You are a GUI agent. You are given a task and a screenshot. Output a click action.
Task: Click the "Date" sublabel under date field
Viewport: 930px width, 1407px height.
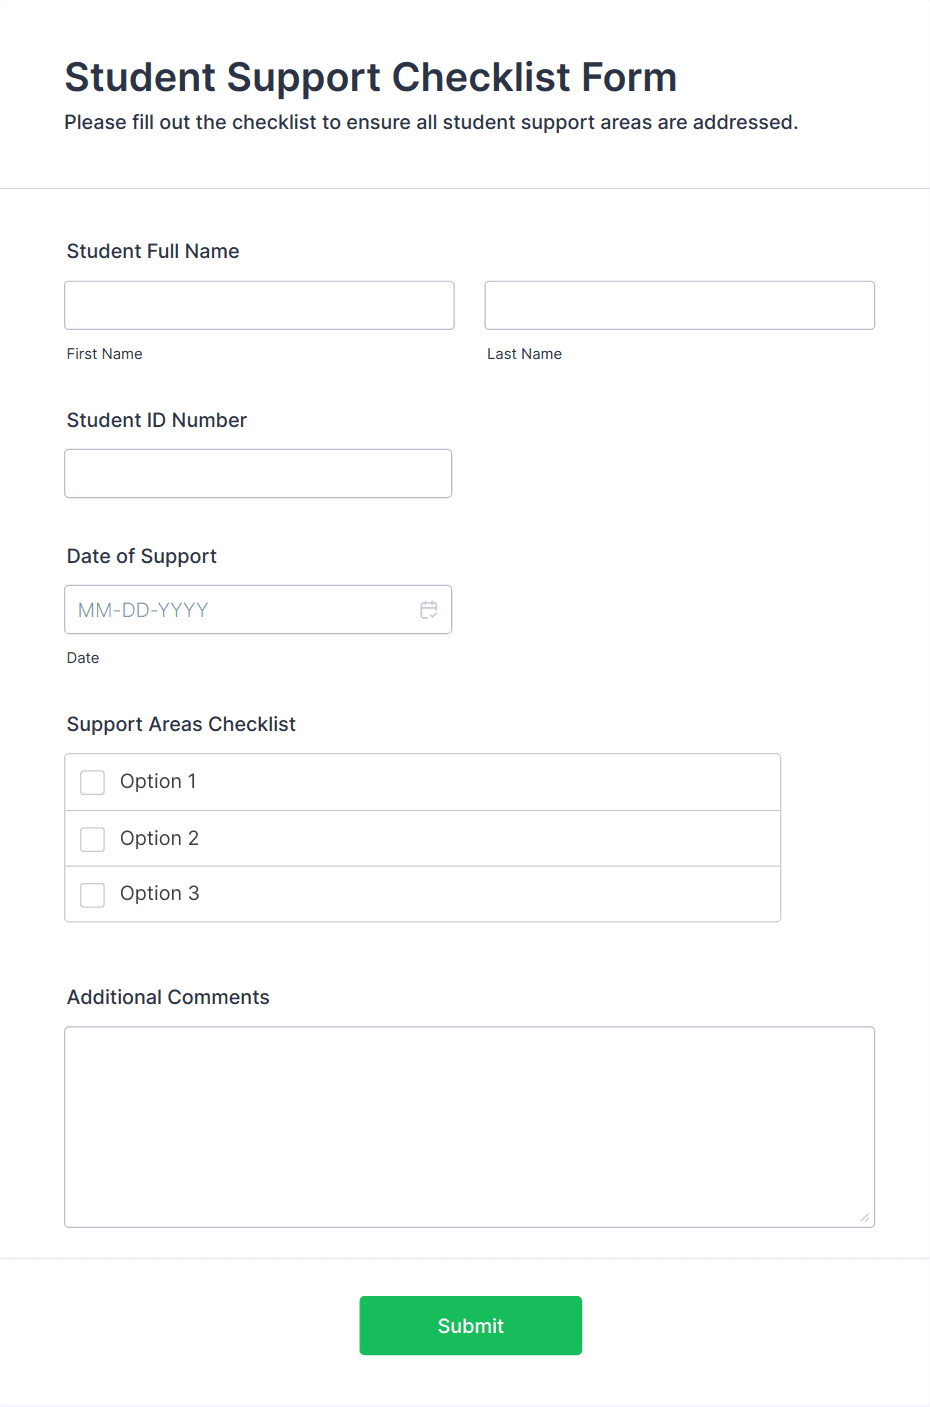pos(83,658)
